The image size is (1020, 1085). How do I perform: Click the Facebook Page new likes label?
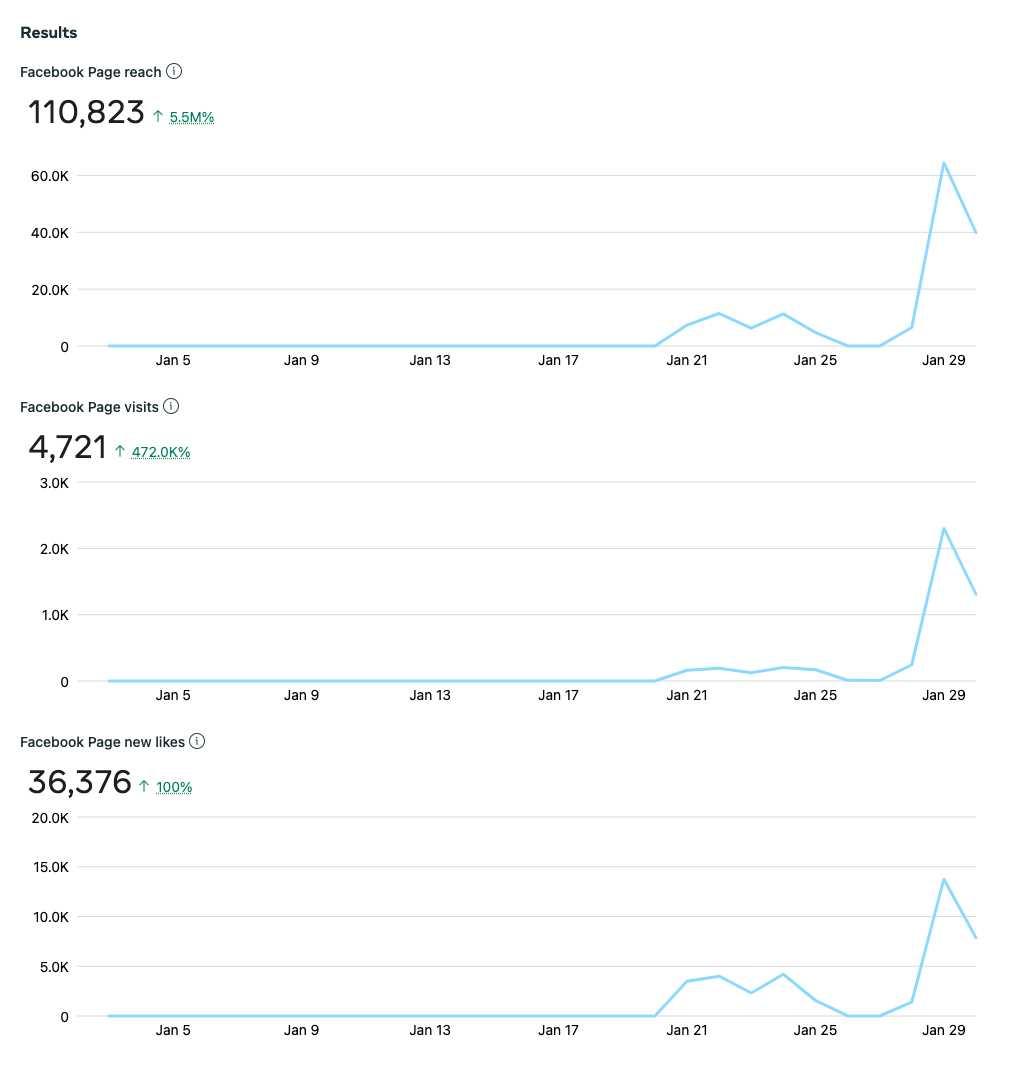point(102,742)
